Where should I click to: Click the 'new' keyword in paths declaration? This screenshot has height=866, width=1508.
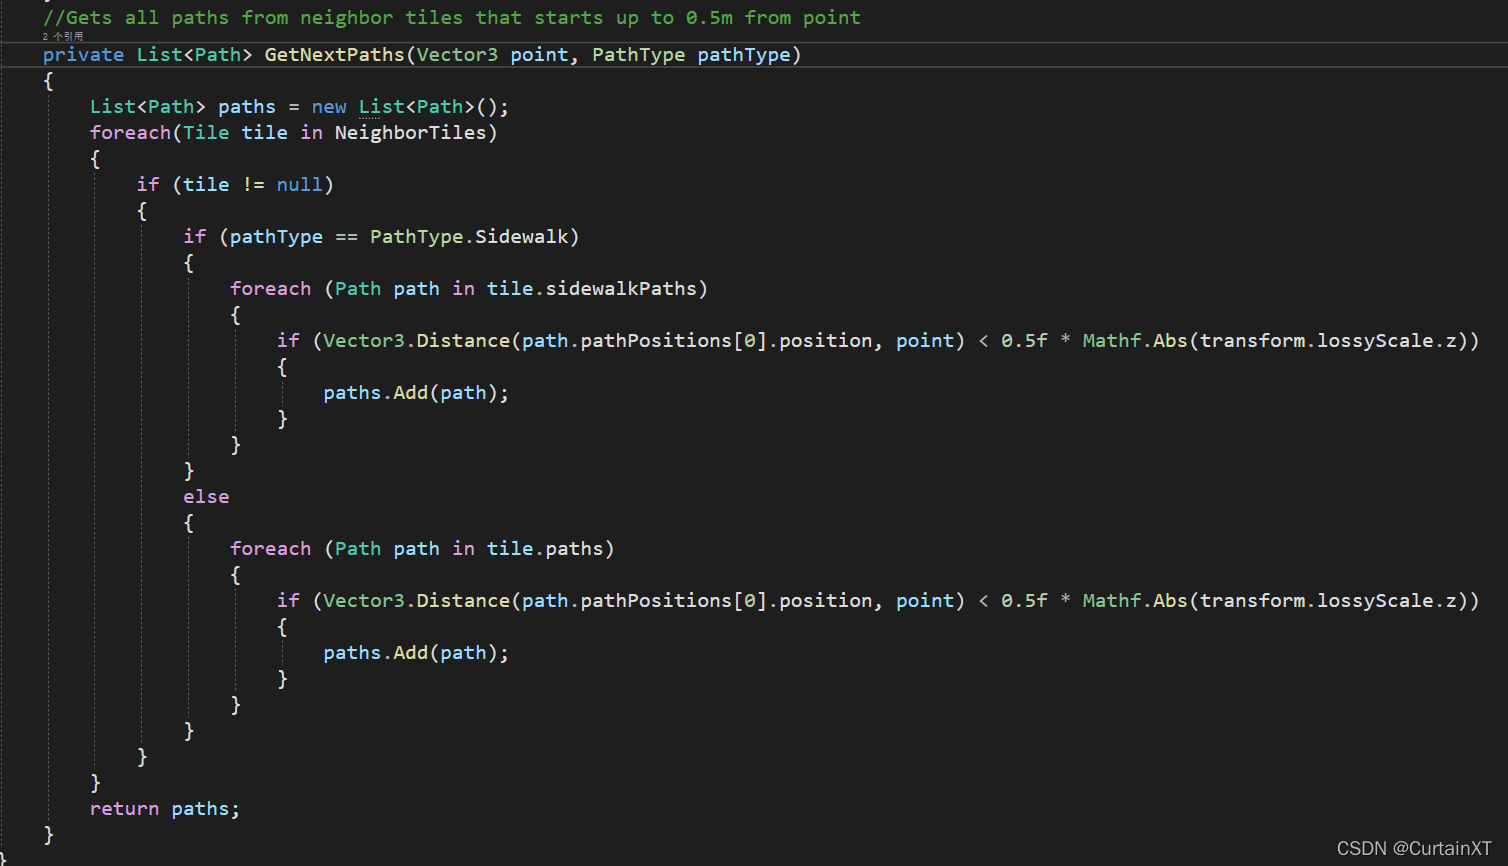[329, 106]
